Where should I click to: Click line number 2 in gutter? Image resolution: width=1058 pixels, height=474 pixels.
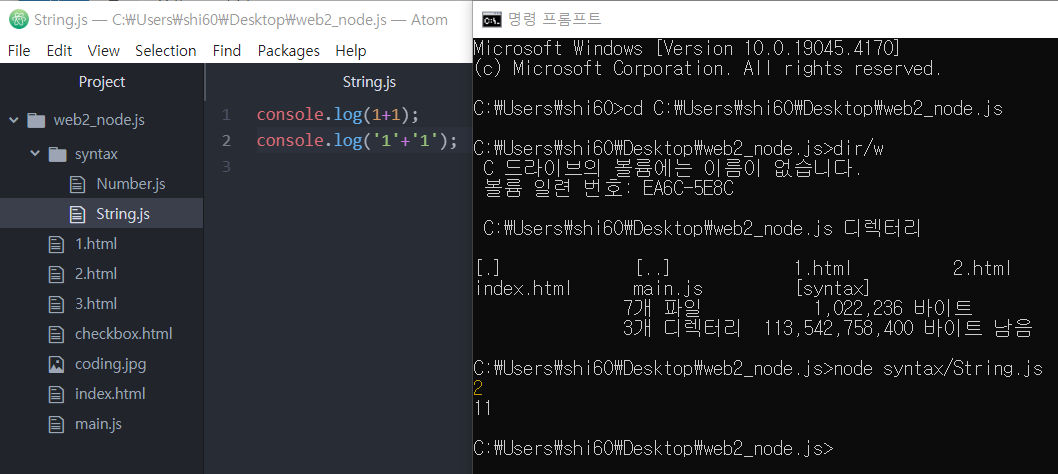(x=226, y=140)
